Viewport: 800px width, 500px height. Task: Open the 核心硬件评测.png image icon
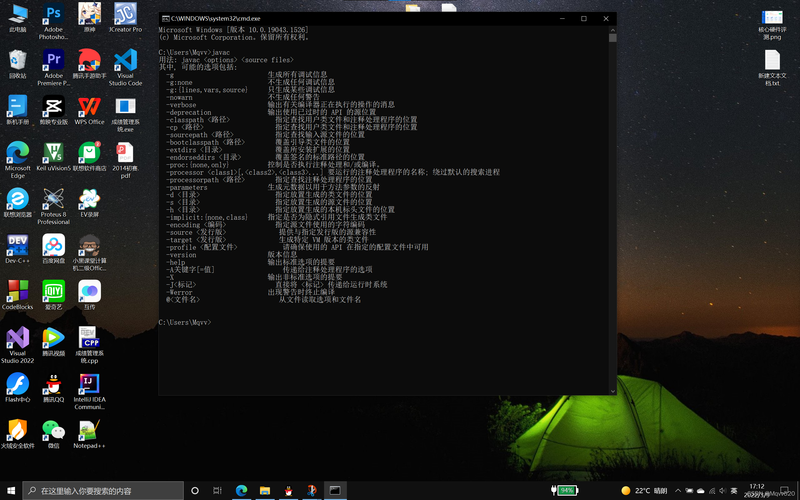coord(772,24)
